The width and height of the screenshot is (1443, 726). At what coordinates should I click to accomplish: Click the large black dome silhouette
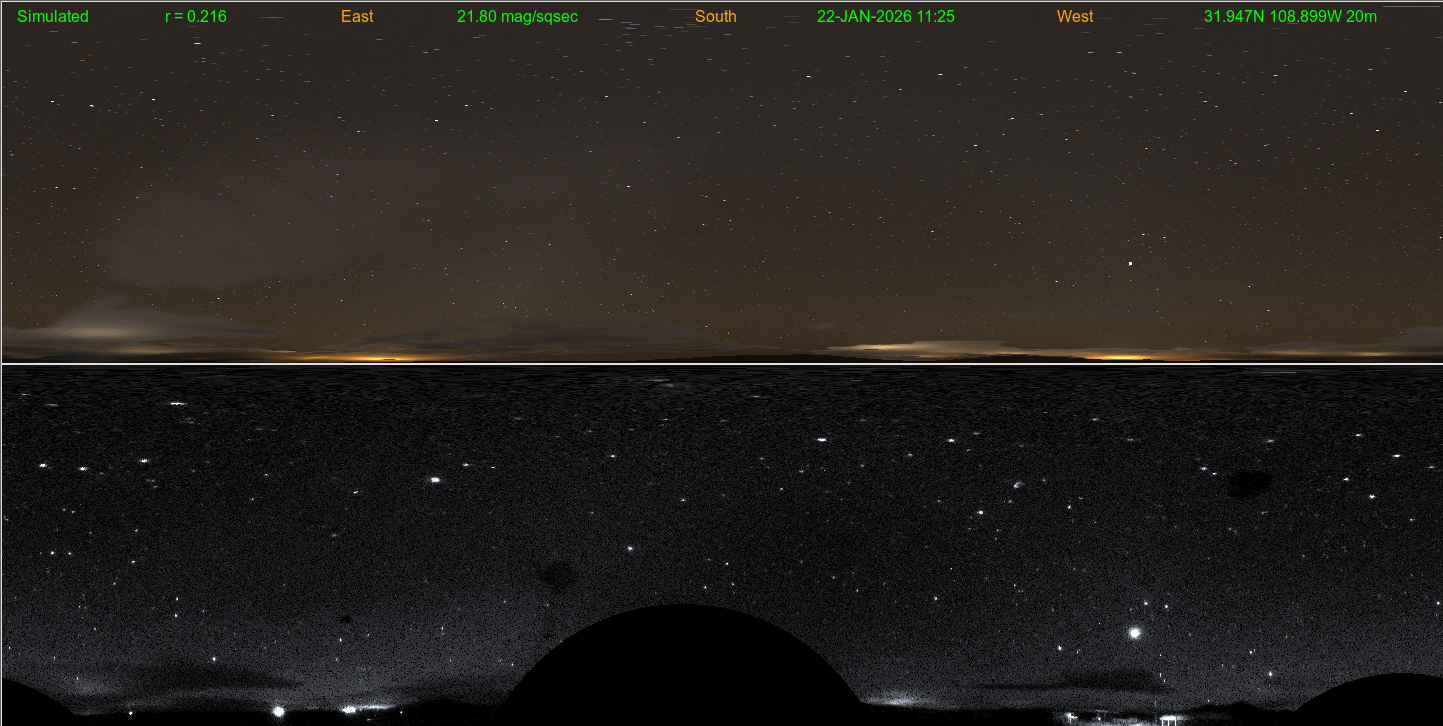coord(683,665)
